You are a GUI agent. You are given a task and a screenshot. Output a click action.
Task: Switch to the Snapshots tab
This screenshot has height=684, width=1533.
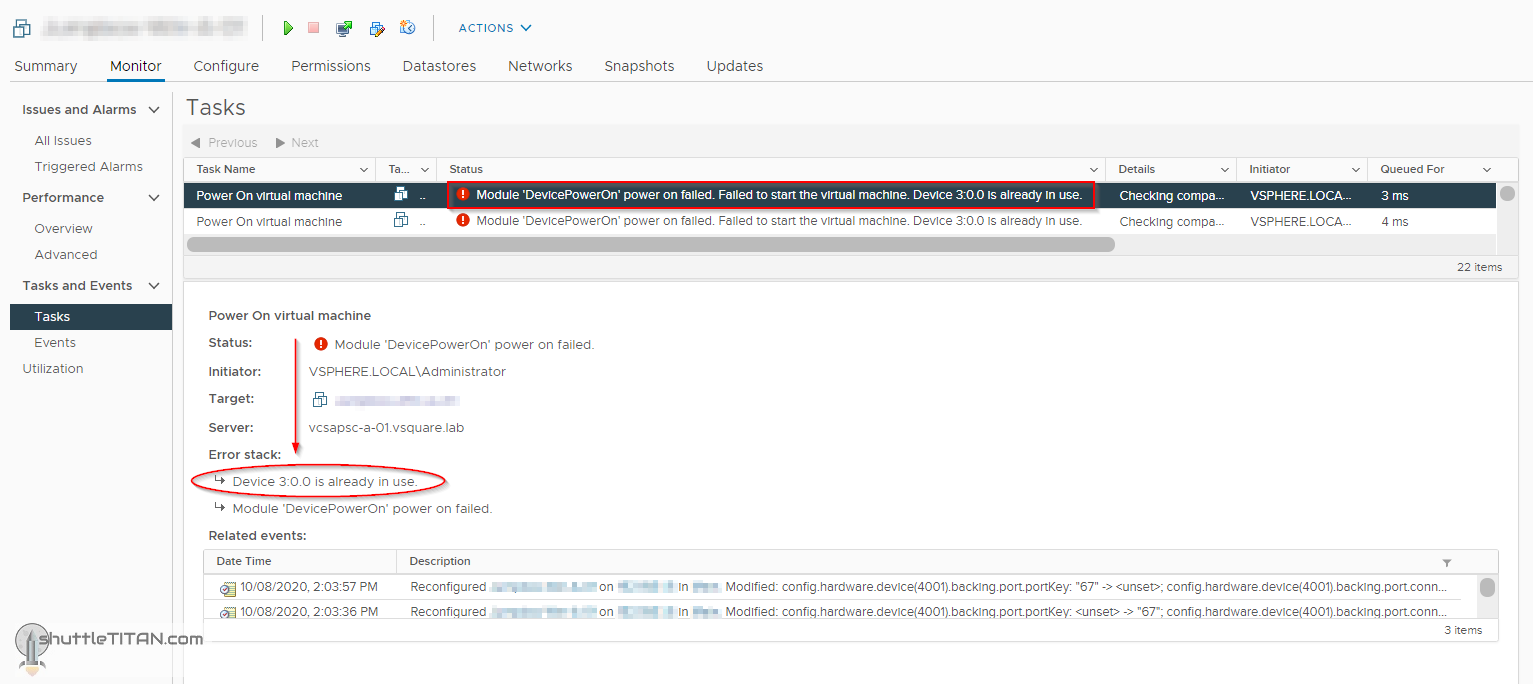coord(639,66)
